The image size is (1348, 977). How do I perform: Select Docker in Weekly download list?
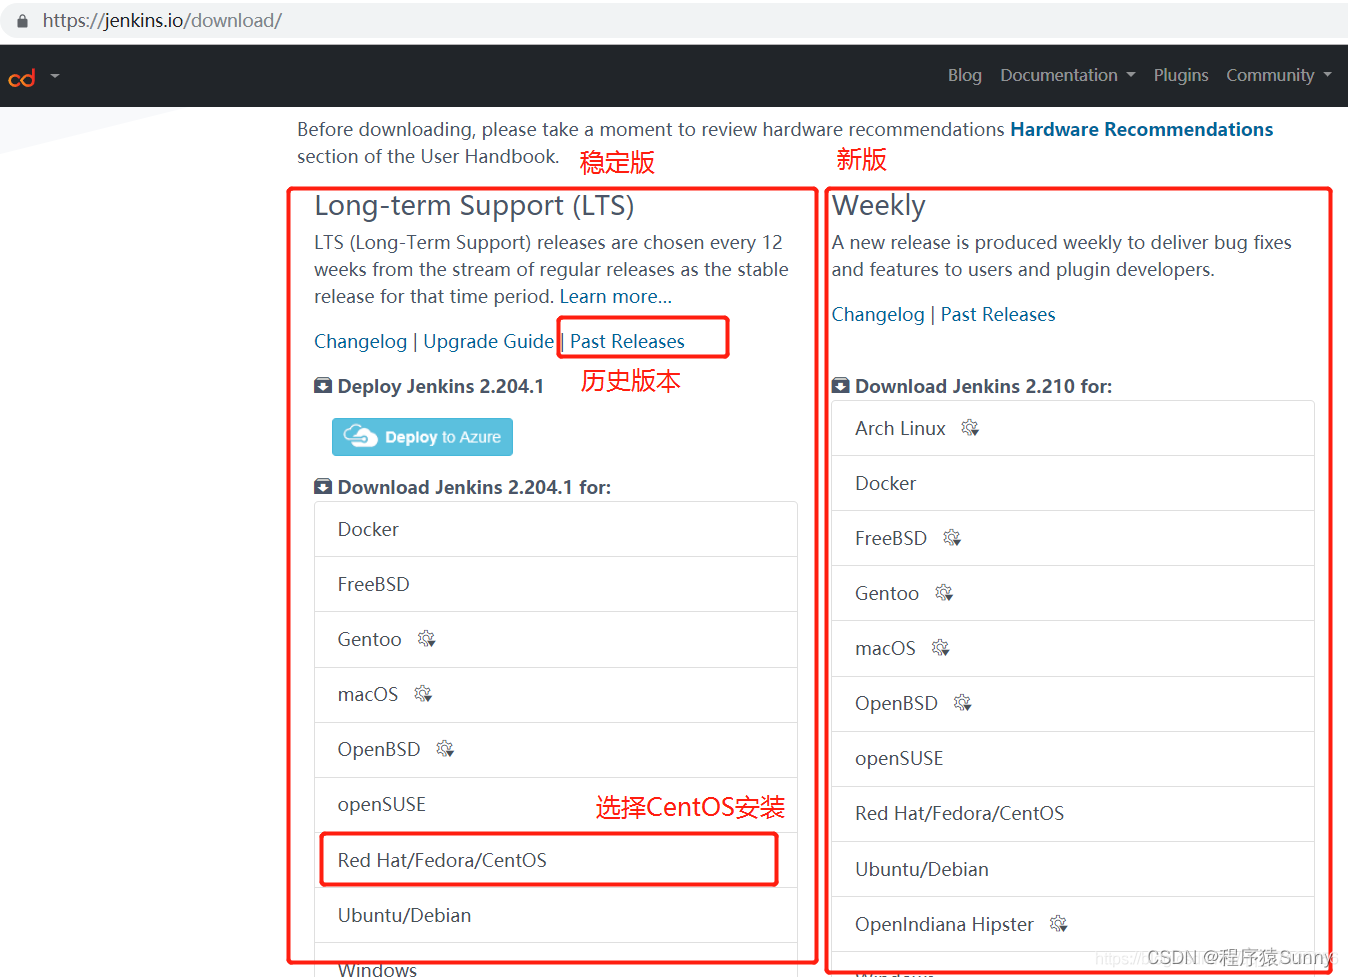click(x=1073, y=483)
